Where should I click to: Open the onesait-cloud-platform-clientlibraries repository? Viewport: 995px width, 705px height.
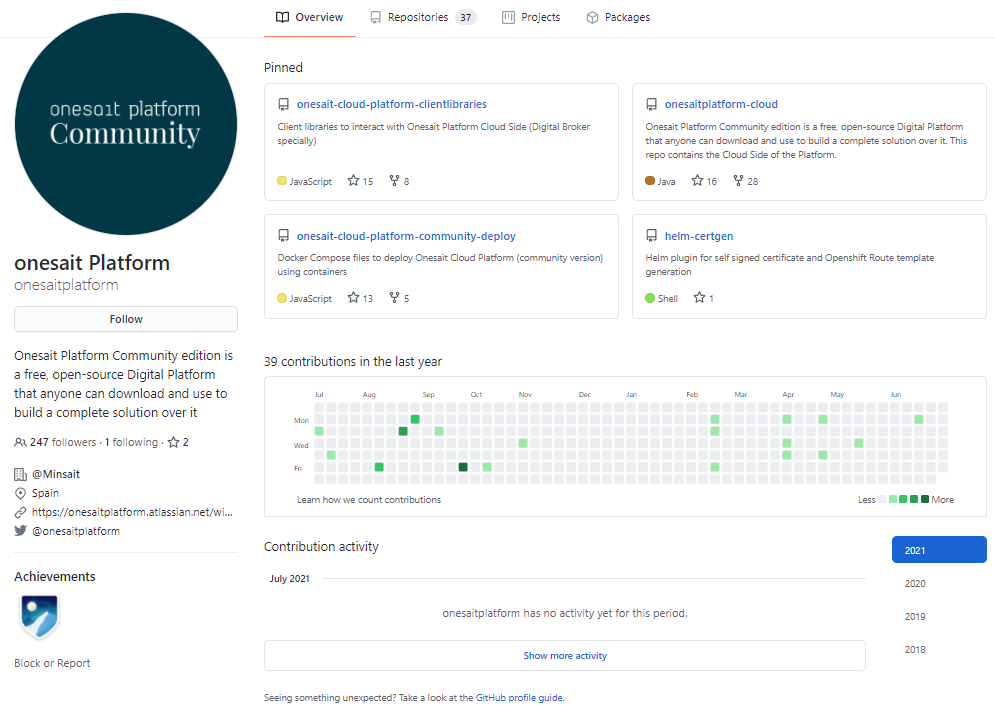(x=392, y=104)
